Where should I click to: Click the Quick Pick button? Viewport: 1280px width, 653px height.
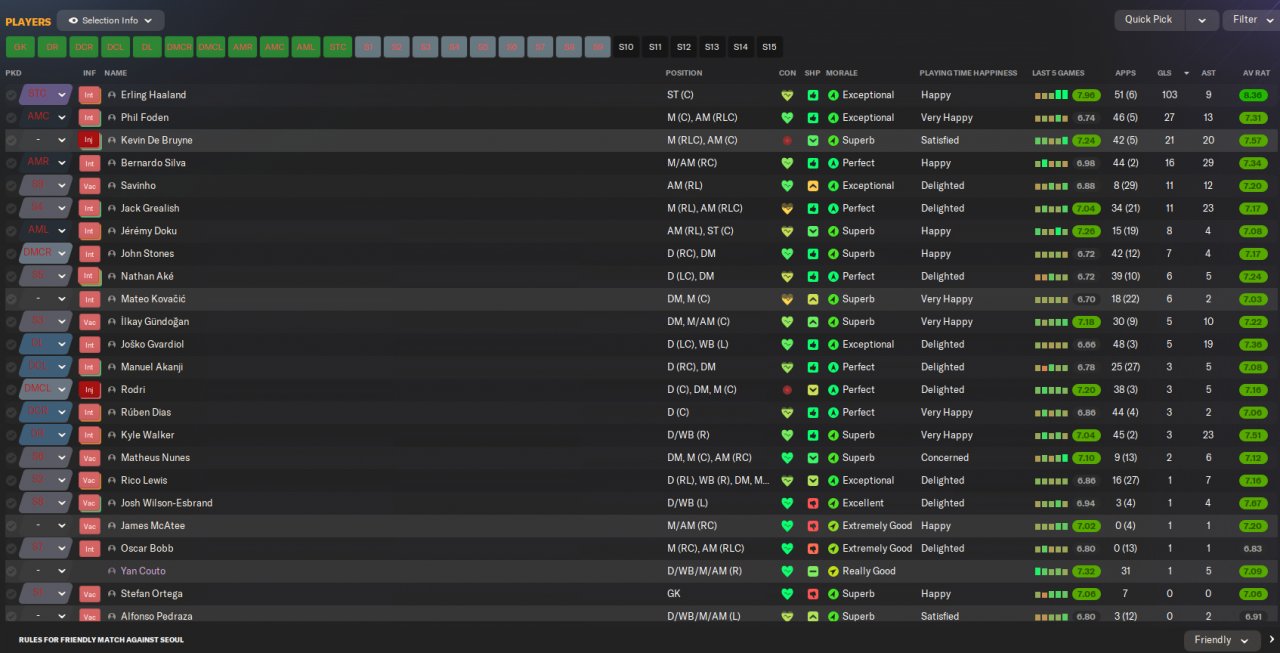pyautogui.click(x=1149, y=20)
